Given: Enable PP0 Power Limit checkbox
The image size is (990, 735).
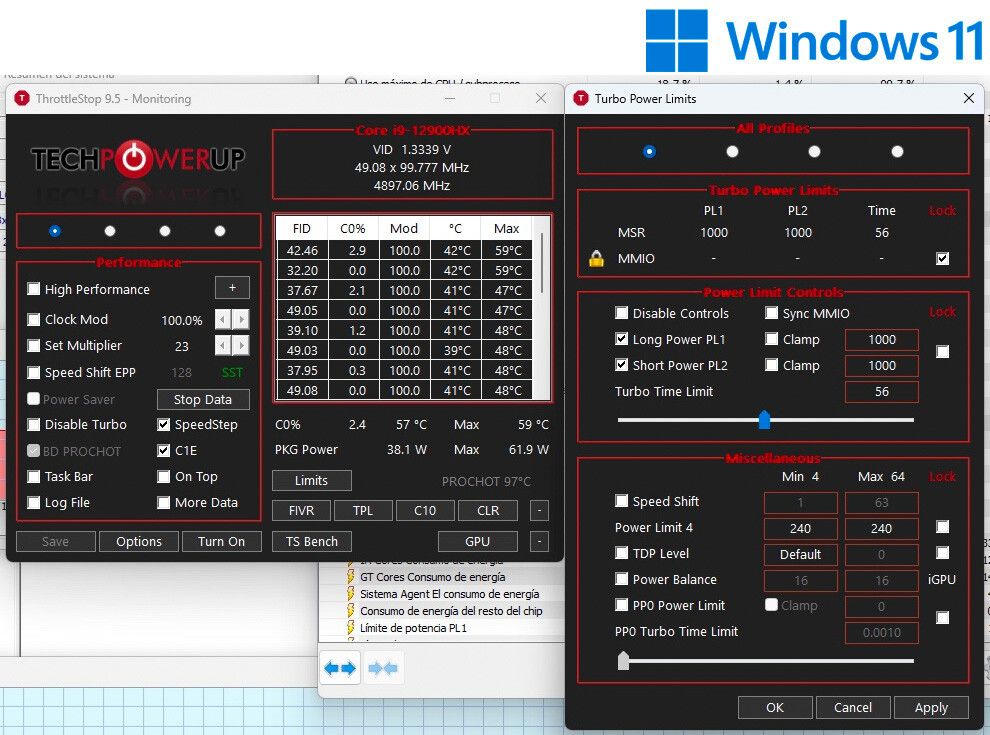Looking at the screenshot, I should click(x=622, y=606).
